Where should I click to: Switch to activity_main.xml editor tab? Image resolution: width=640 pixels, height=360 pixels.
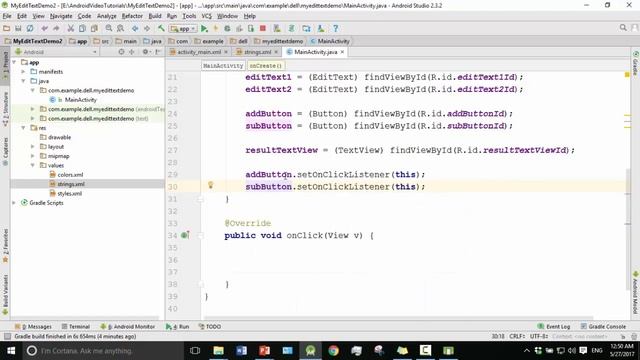[x=198, y=52]
